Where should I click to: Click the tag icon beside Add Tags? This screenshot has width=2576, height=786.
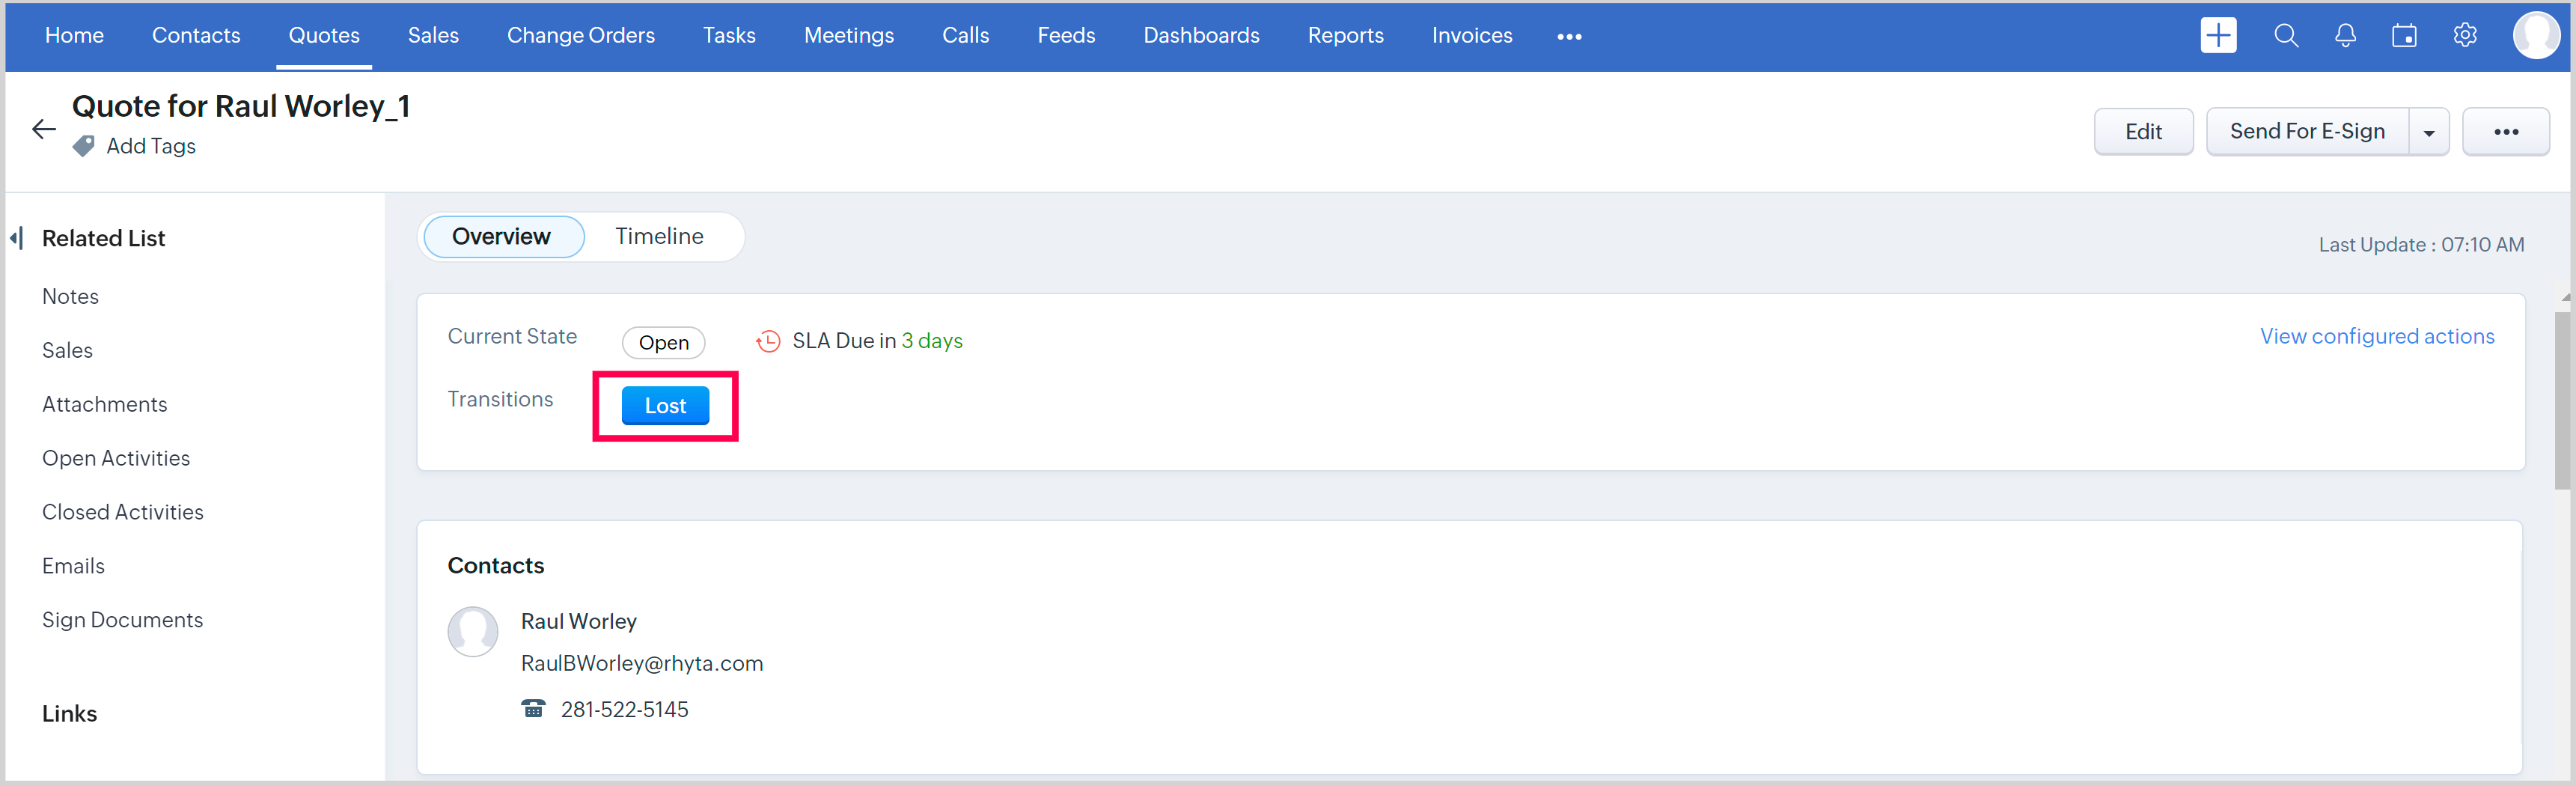pos(84,146)
